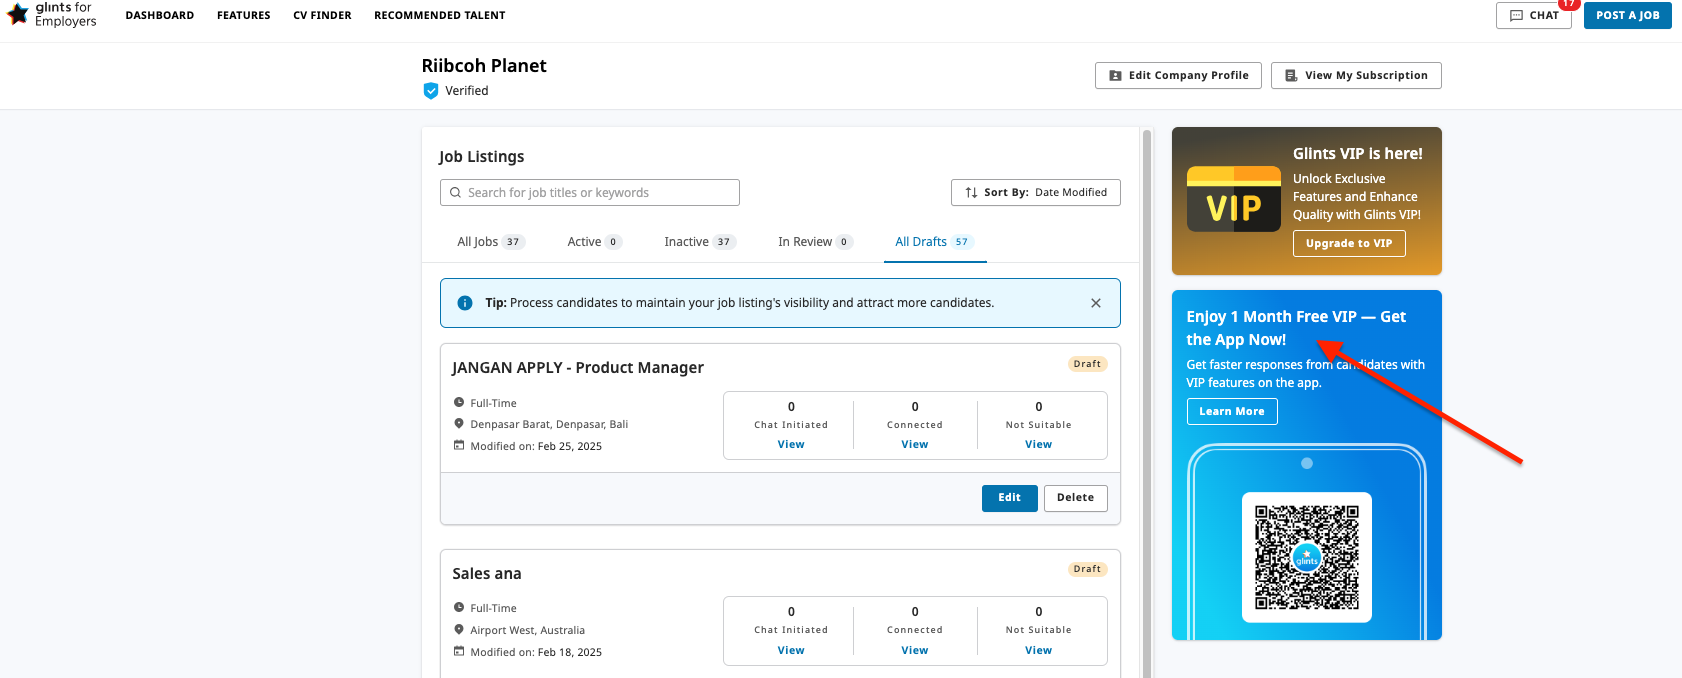Click the Glints for Employers logo
1682x678 pixels.
(x=52, y=15)
